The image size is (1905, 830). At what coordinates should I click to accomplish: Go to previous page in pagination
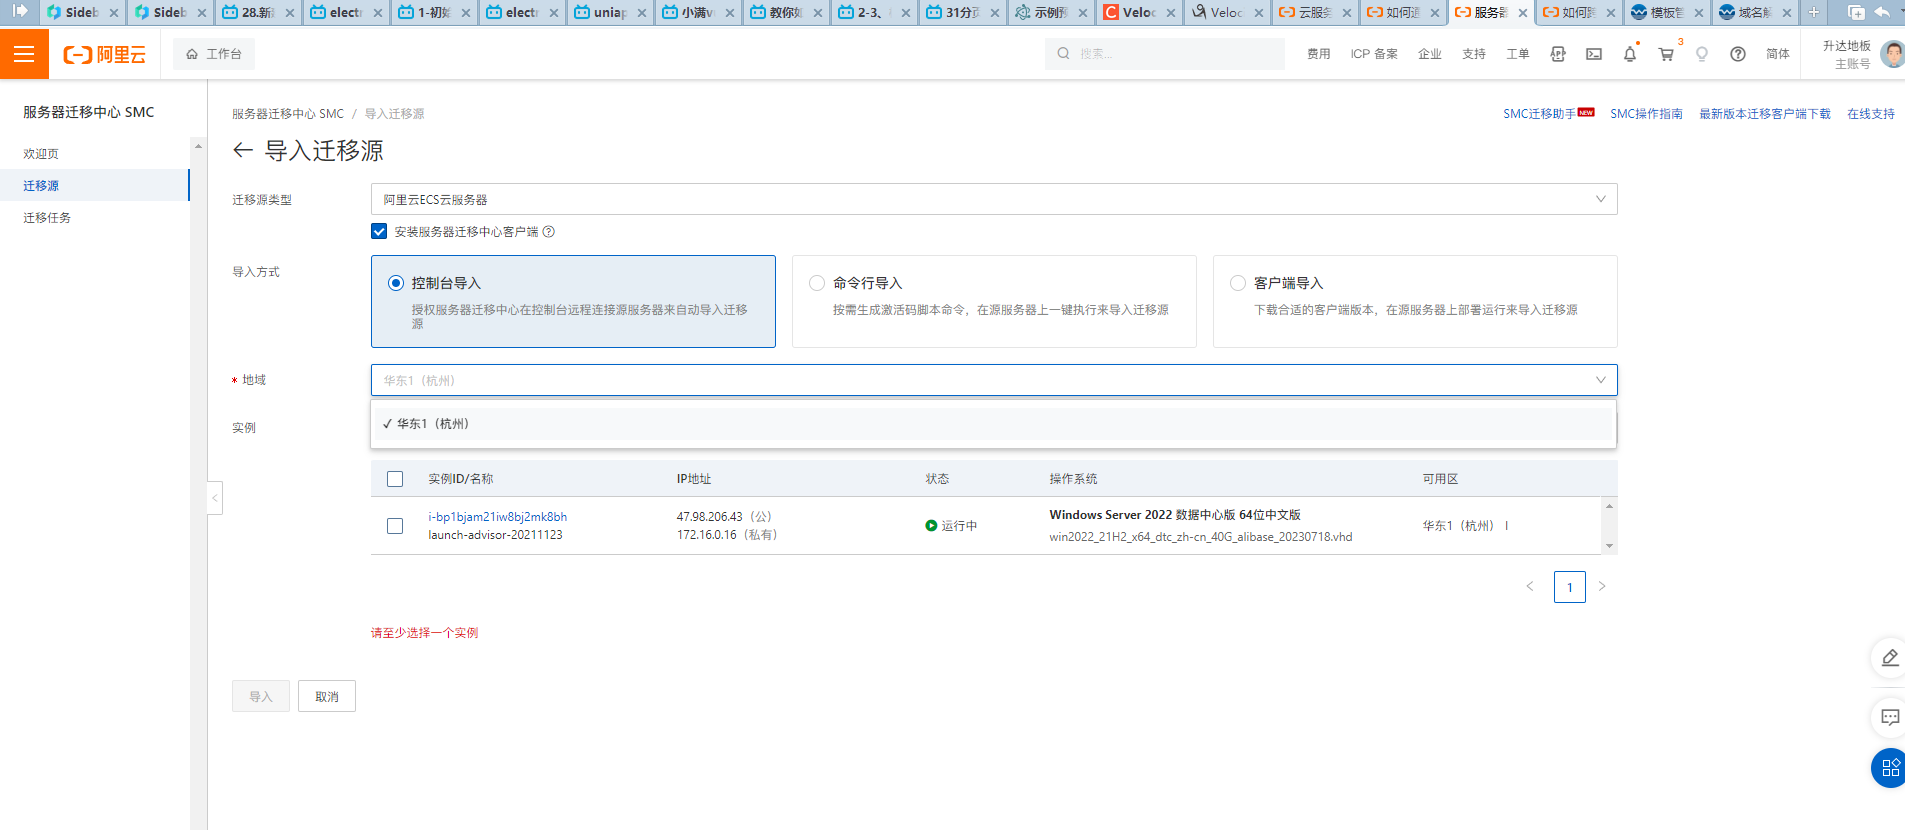[1530, 587]
